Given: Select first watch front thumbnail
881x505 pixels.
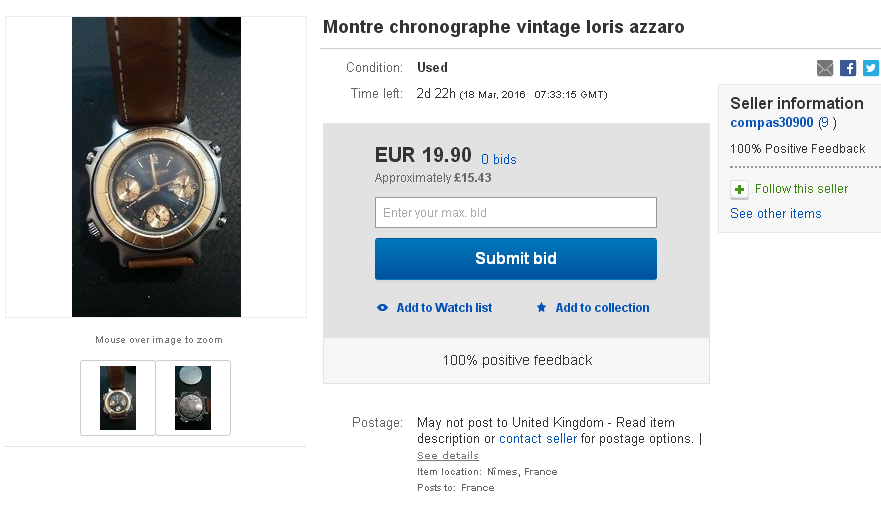Looking at the screenshot, I should (x=118, y=397).
